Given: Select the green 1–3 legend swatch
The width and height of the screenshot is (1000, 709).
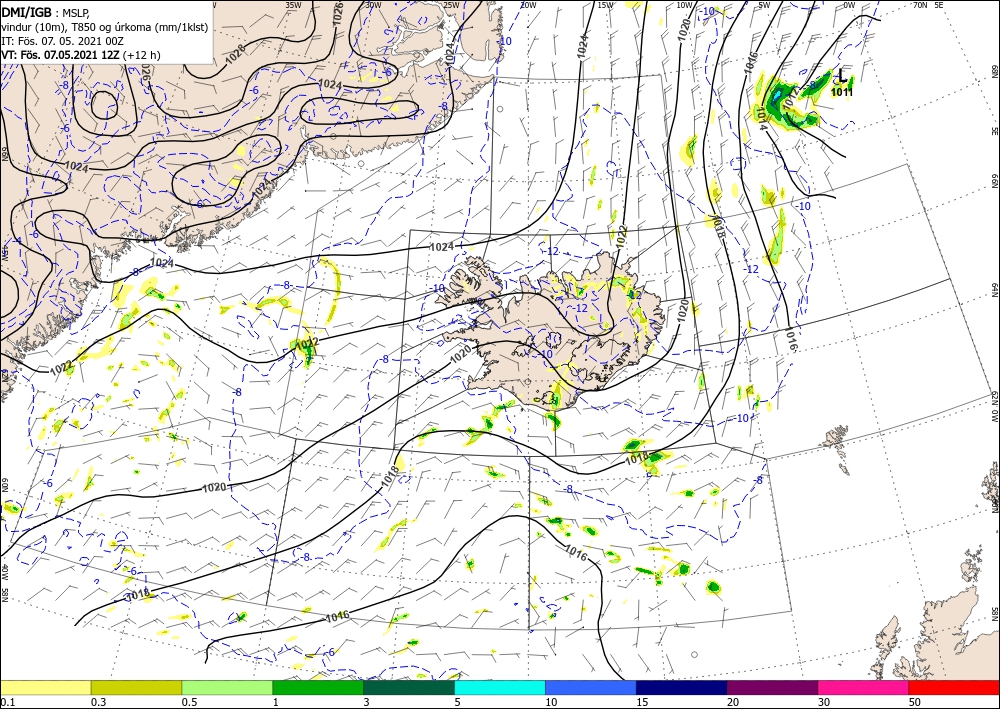Looking at the screenshot, I should pyautogui.click(x=318, y=687).
